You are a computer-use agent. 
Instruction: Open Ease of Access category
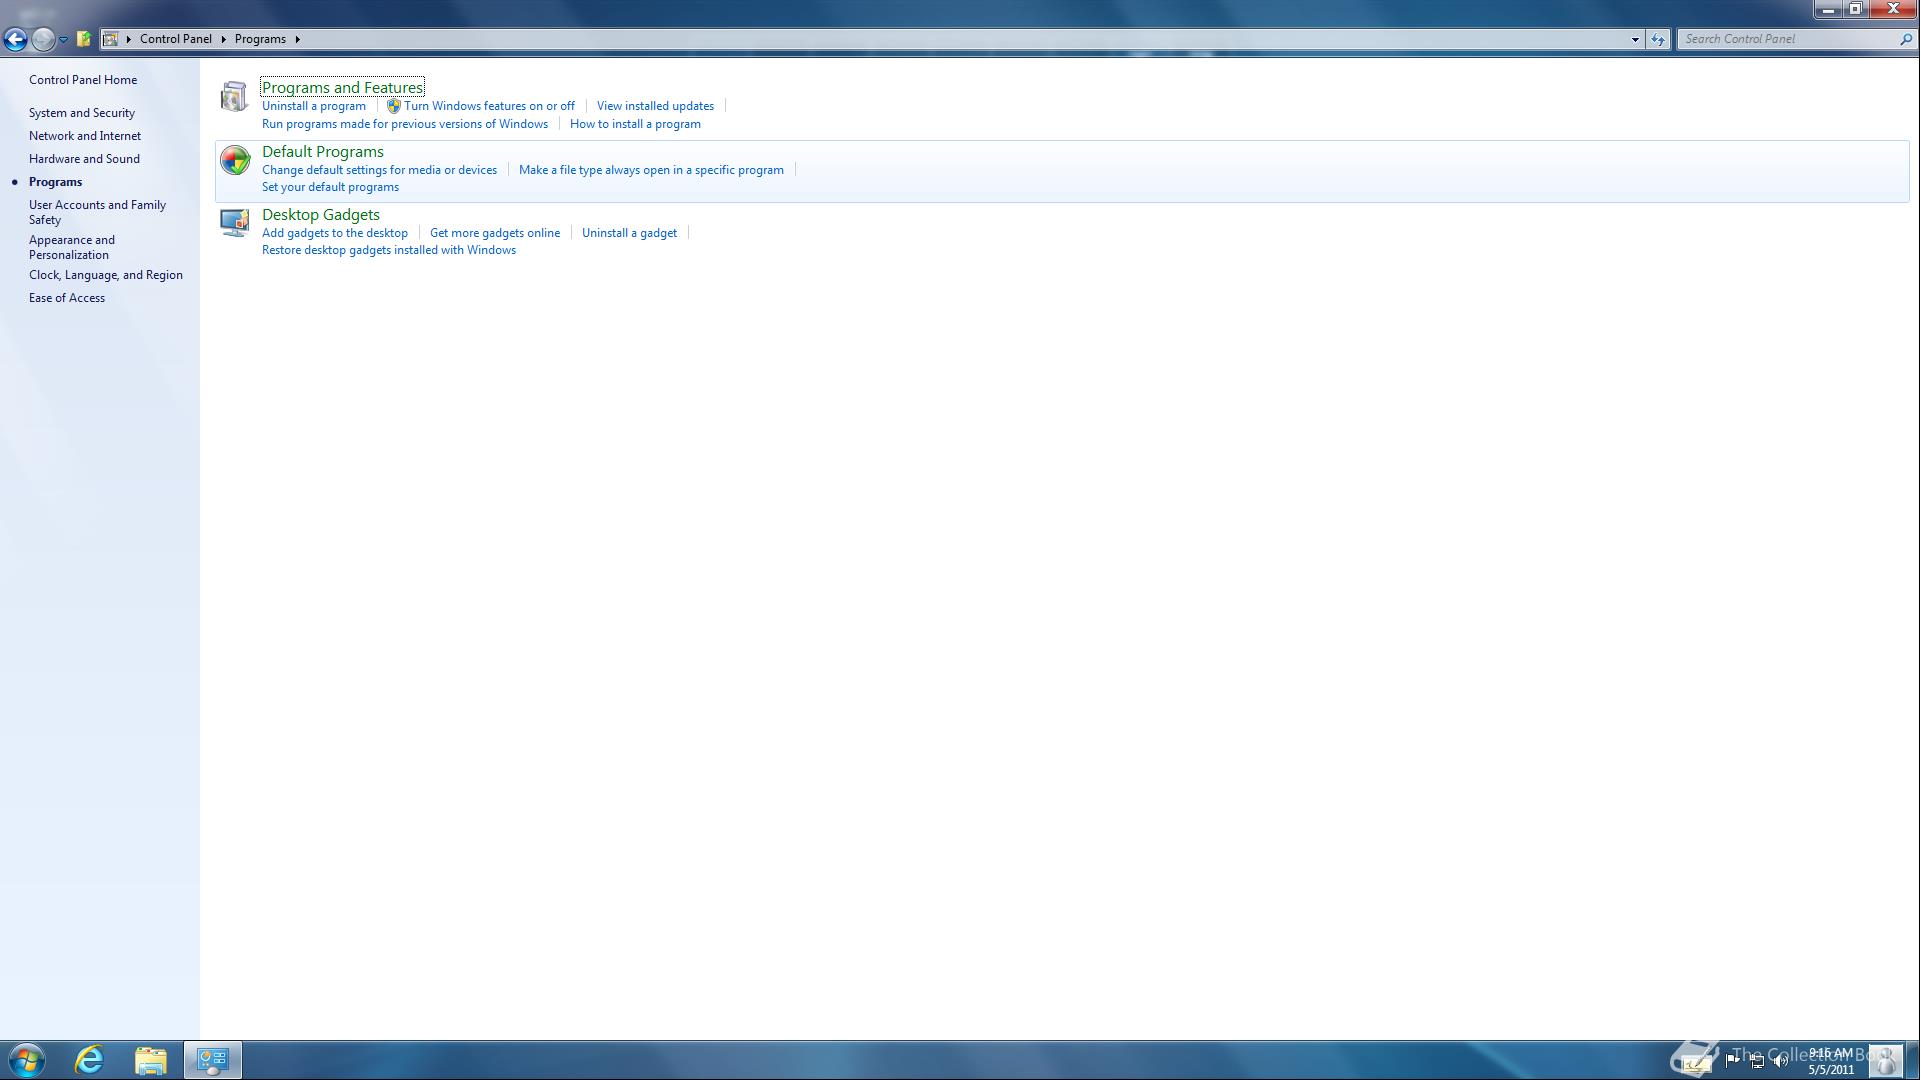click(67, 298)
